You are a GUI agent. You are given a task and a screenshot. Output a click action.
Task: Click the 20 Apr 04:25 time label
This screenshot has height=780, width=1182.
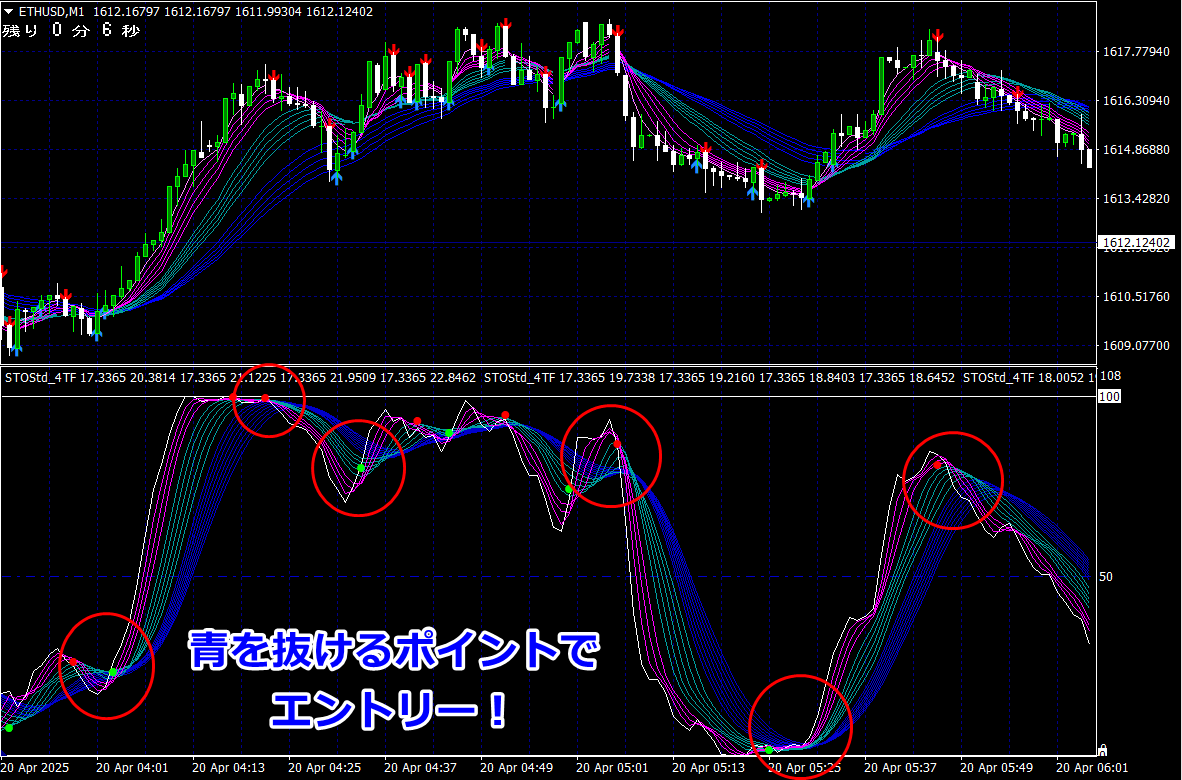point(324,769)
